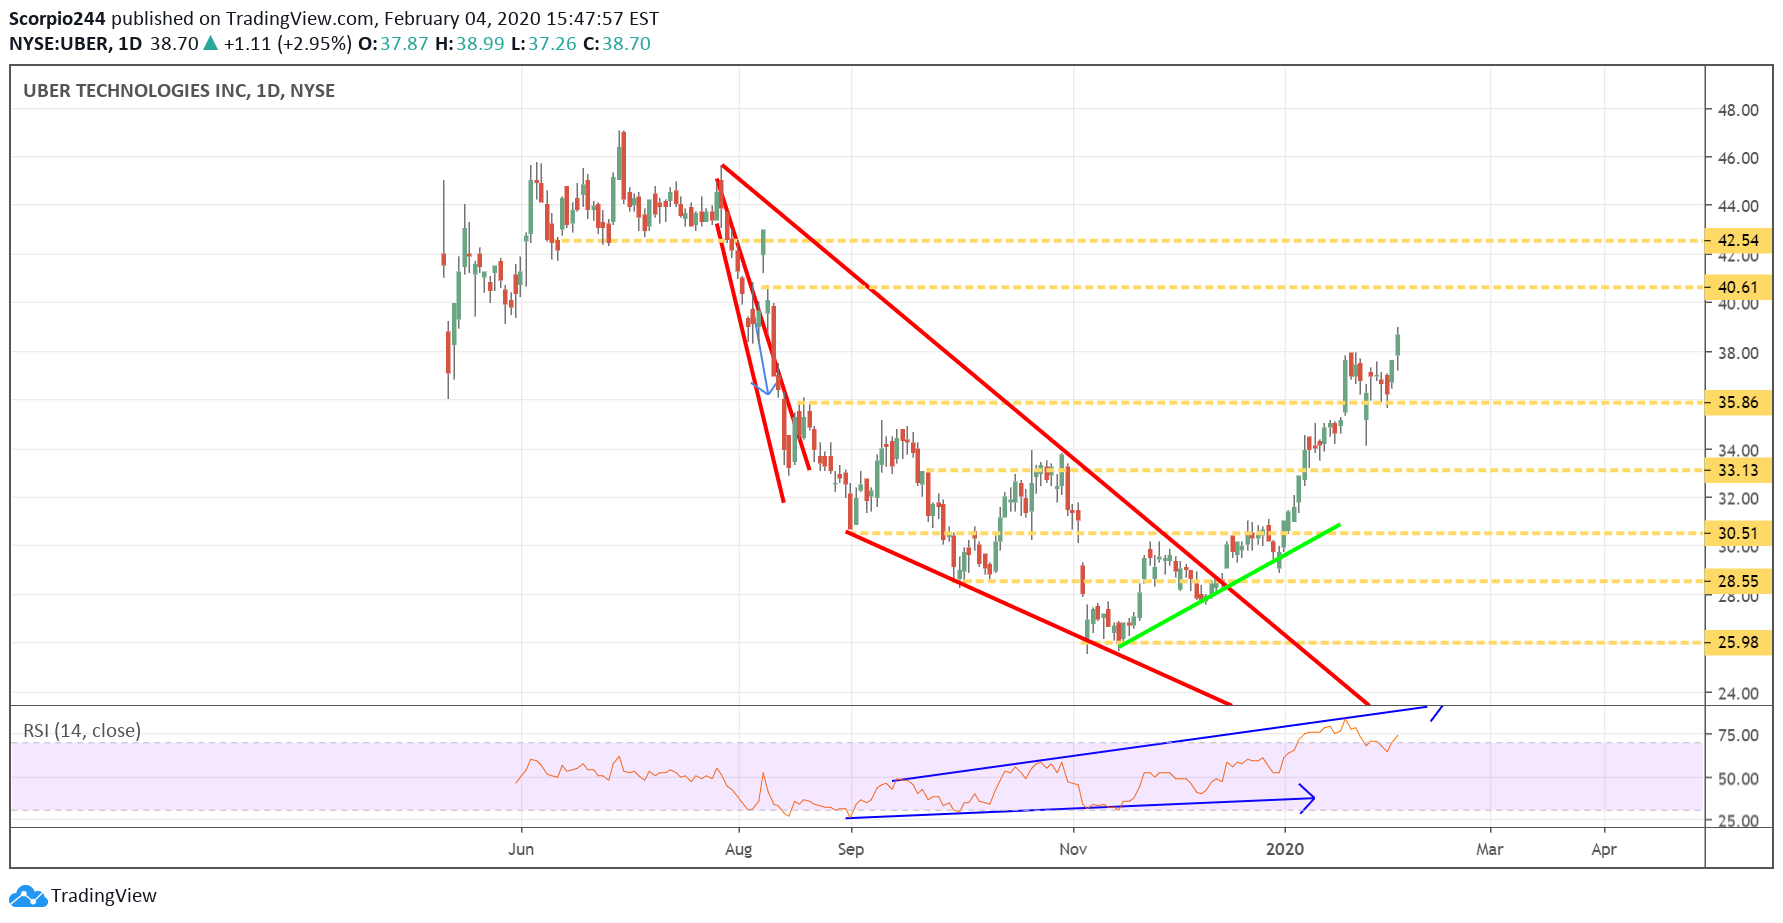Click the 48.00 price axis tick
The height and width of the screenshot is (923, 1783).
pos(1738,110)
